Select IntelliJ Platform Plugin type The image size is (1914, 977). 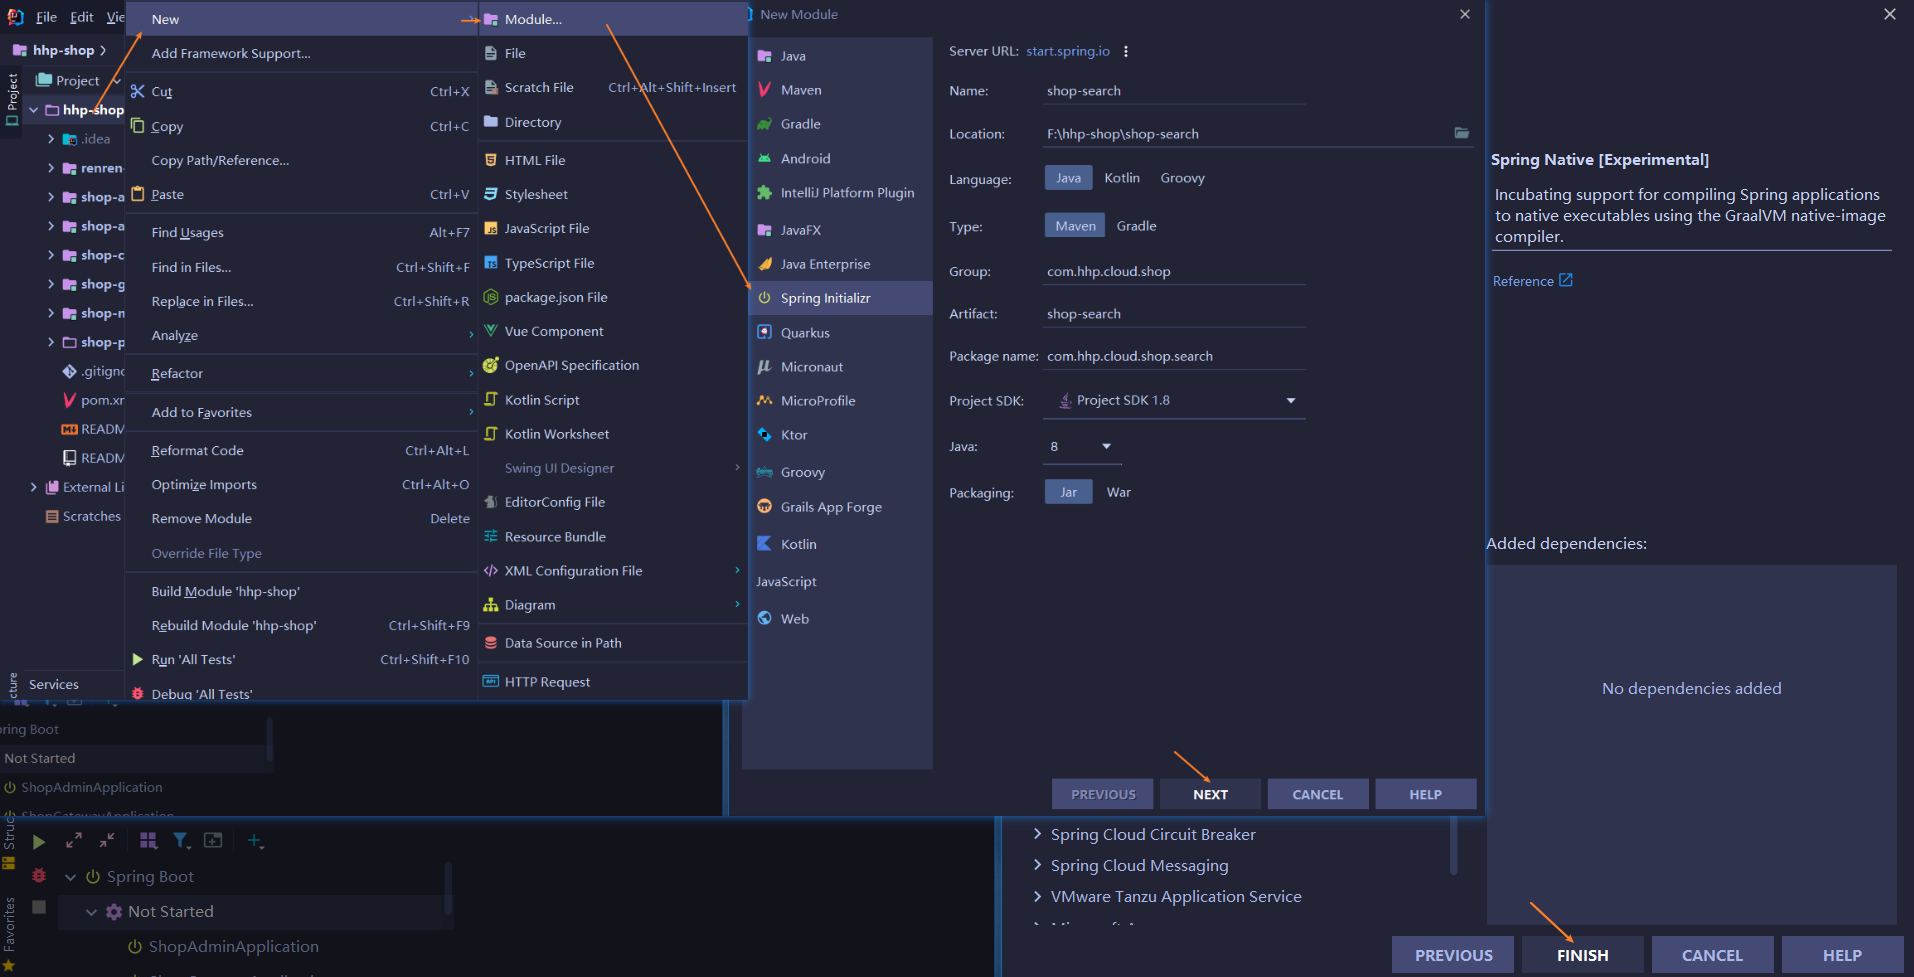coord(840,193)
